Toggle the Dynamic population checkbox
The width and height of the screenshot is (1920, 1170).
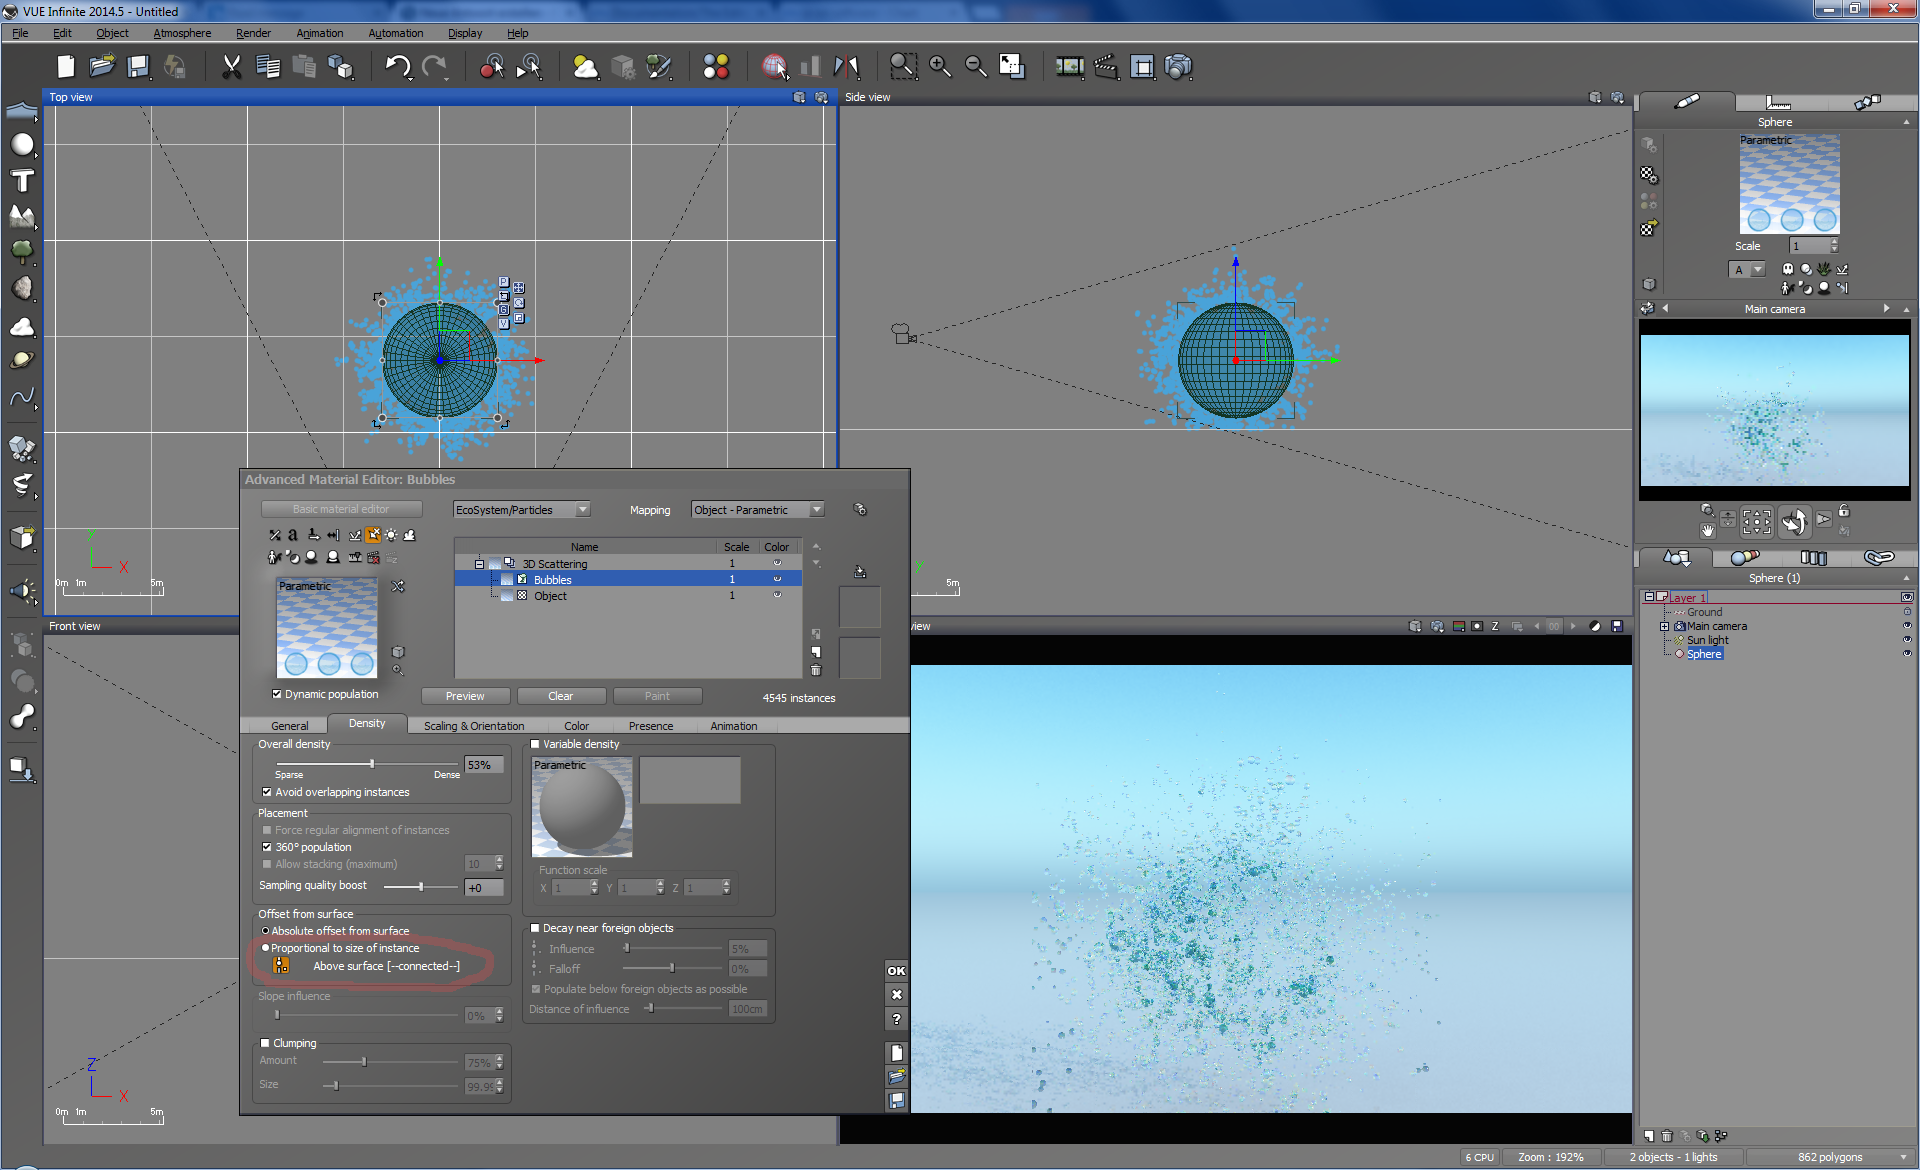point(277,694)
